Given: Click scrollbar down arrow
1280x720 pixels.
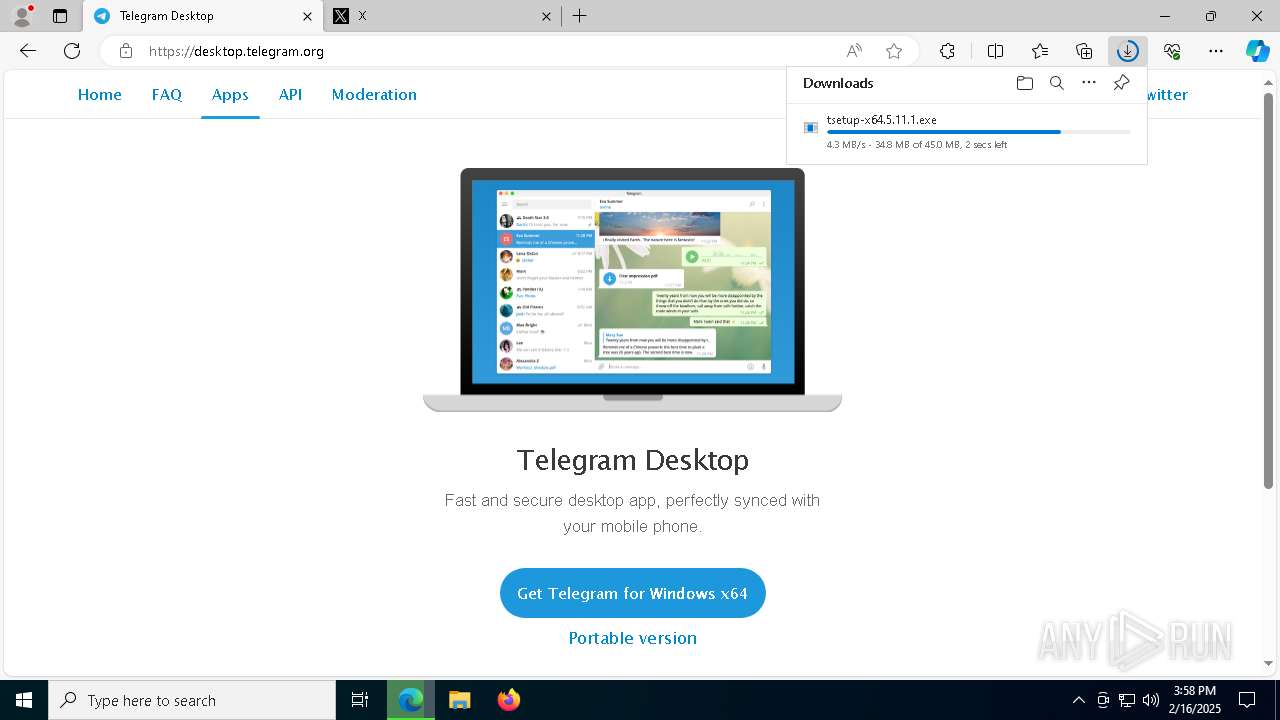Looking at the screenshot, I should [x=1268, y=663].
